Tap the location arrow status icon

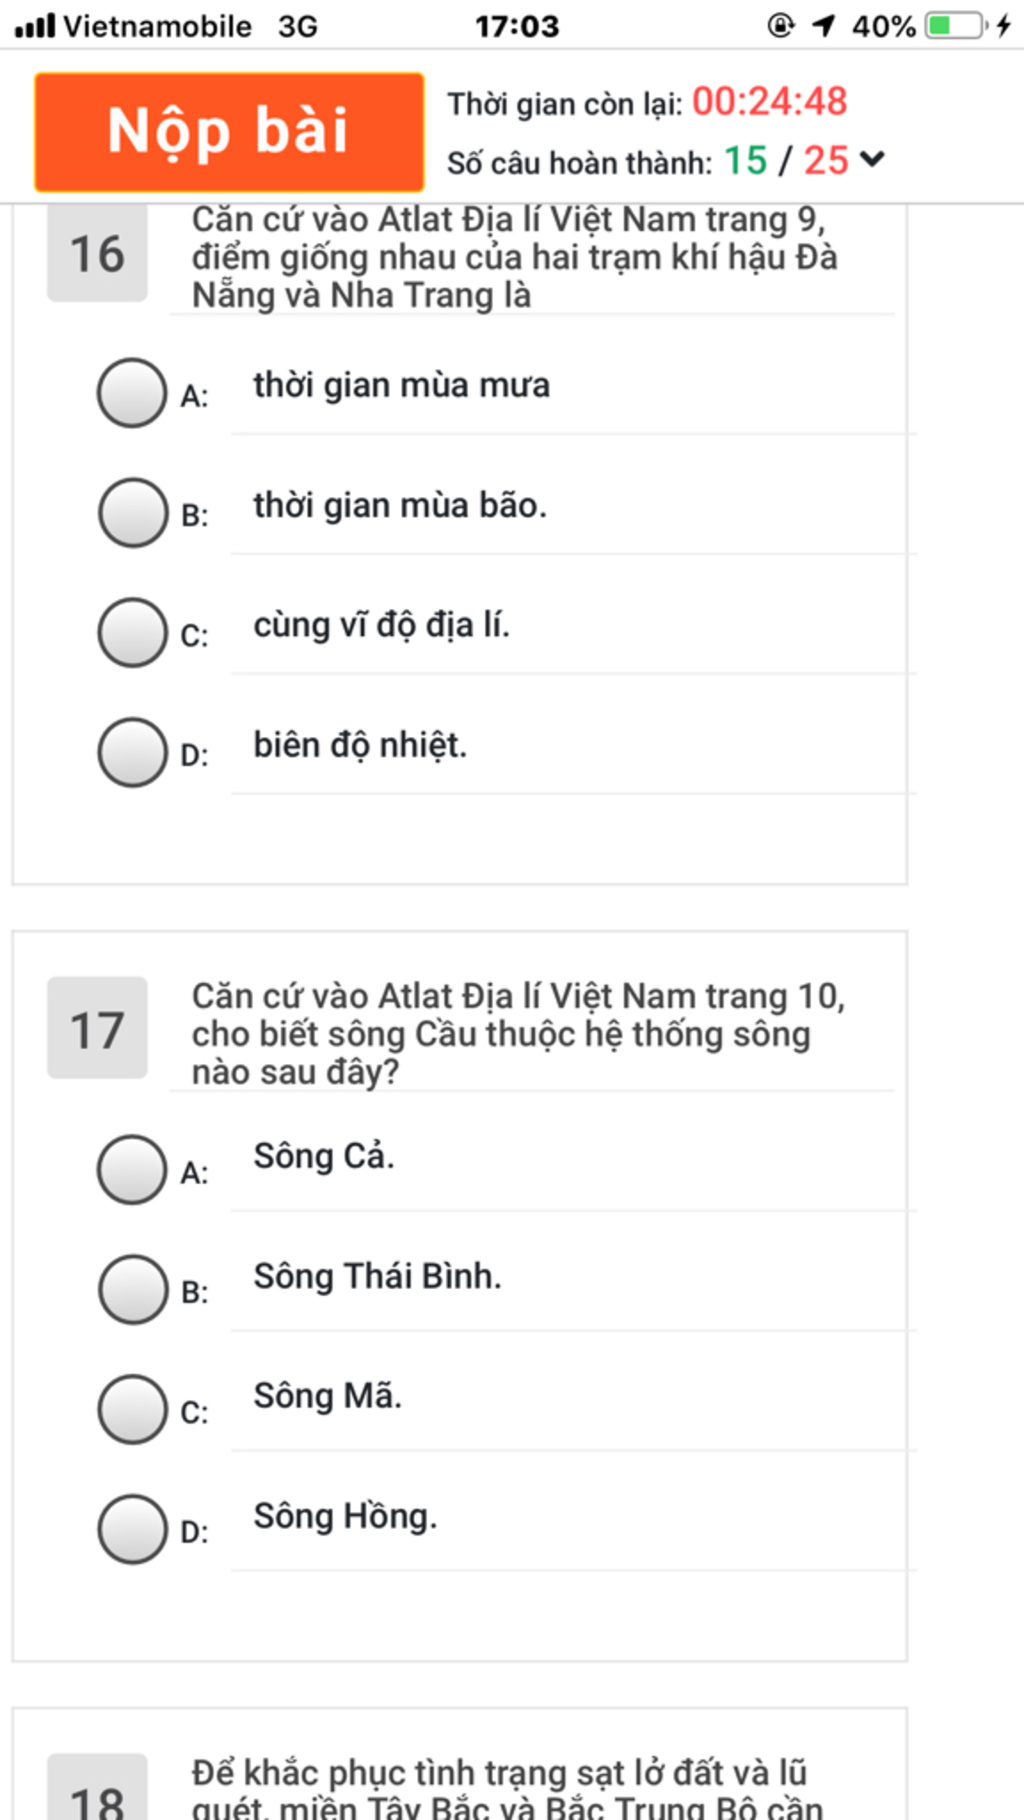[823, 25]
